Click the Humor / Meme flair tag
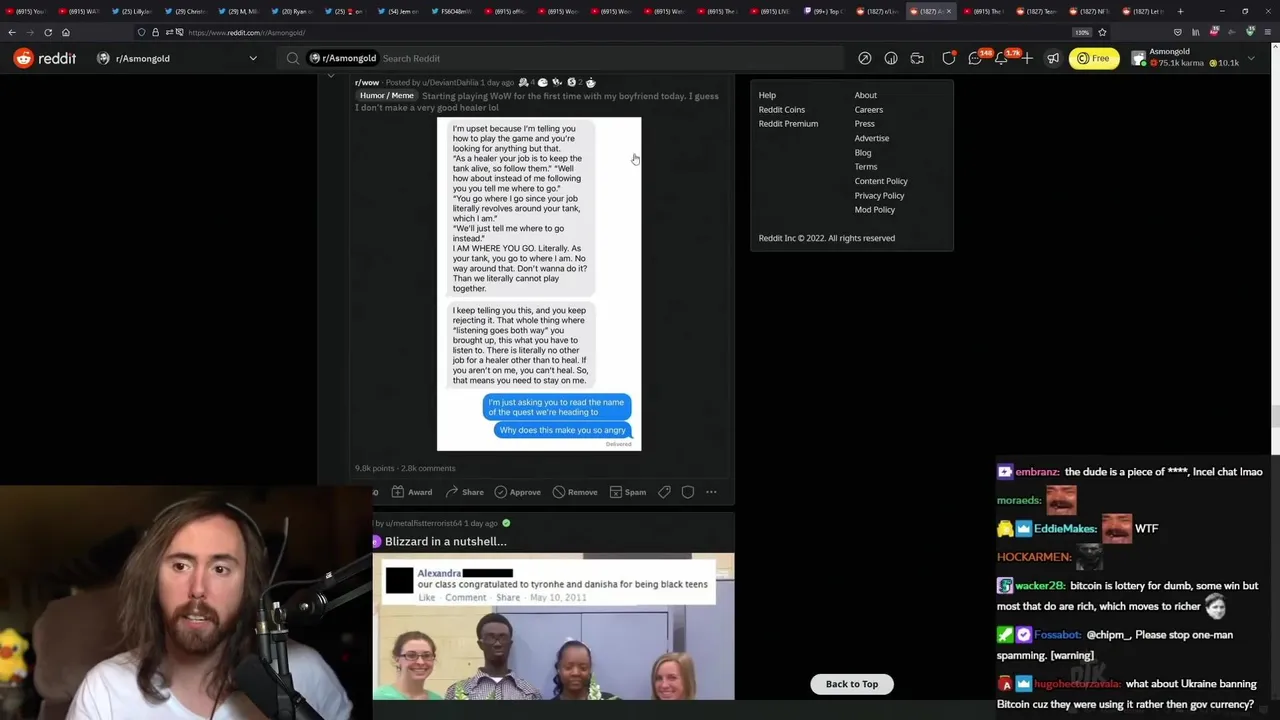Viewport: 1280px width, 720px height. coord(386,95)
